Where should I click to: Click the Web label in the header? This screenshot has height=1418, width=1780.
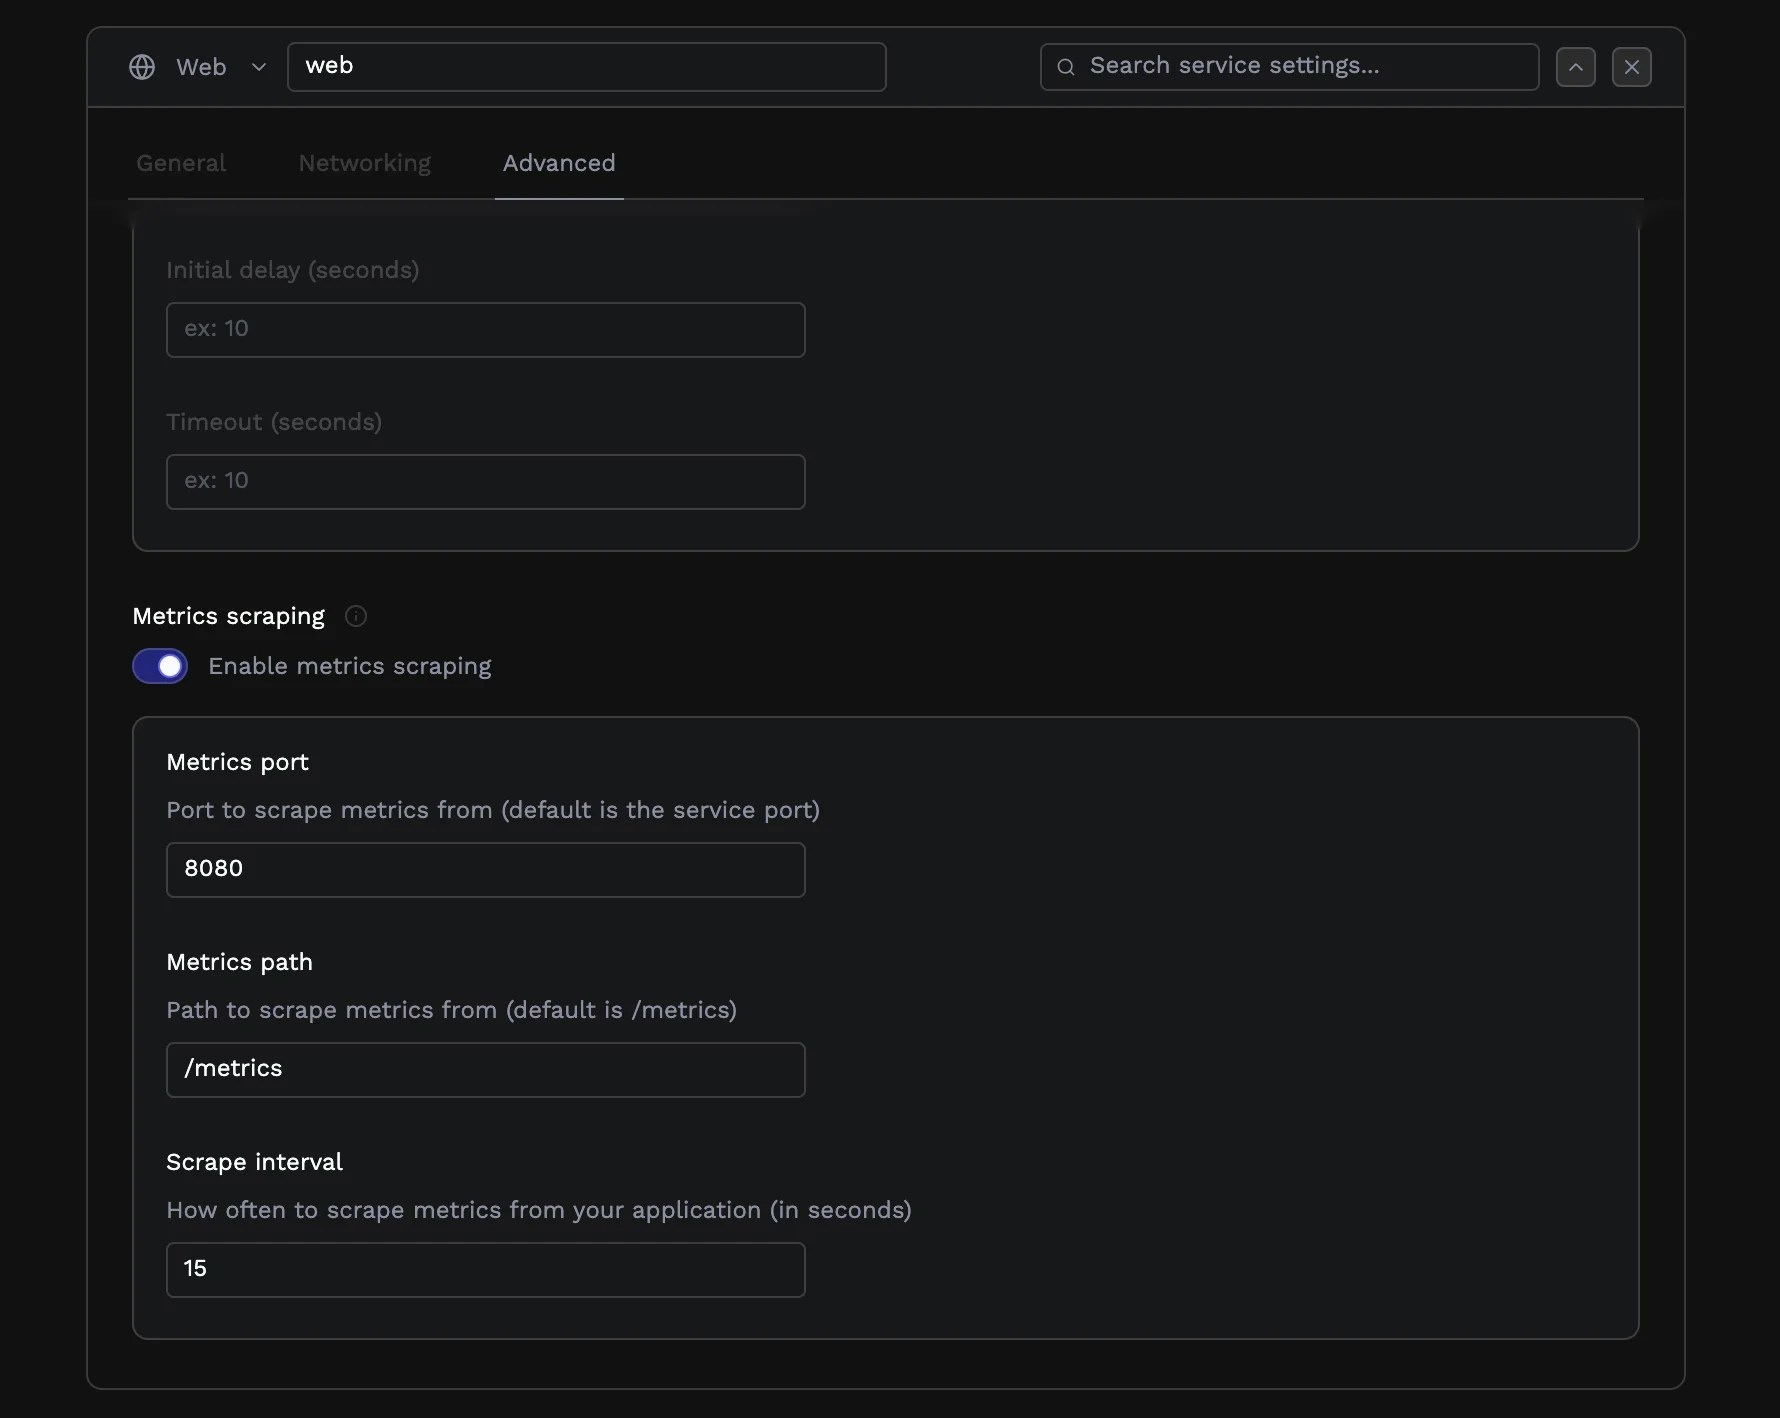pyautogui.click(x=200, y=67)
